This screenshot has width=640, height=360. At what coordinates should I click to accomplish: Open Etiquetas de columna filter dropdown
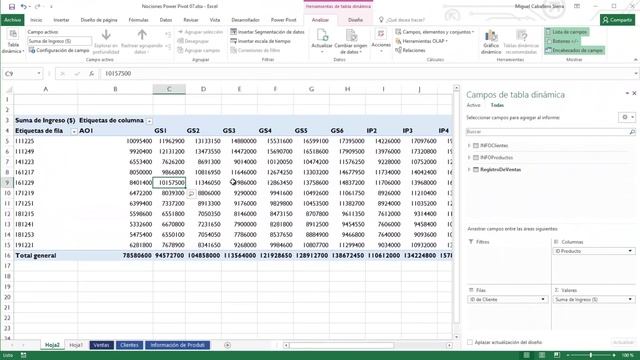point(149,121)
